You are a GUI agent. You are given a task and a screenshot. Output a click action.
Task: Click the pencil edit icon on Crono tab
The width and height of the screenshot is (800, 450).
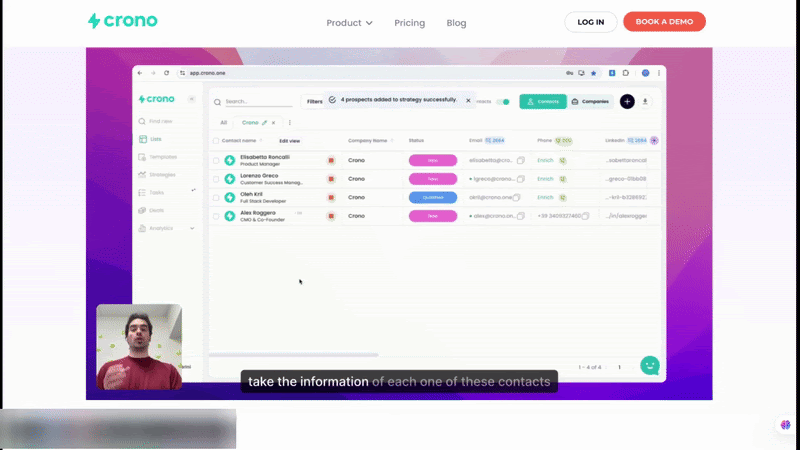coord(264,122)
